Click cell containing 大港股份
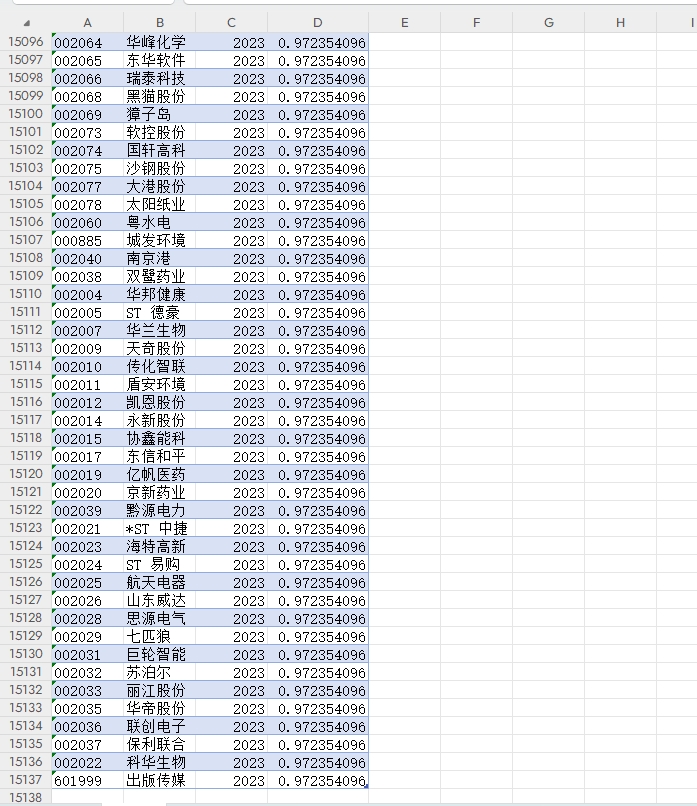697x806 pixels. (x=159, y=186)
